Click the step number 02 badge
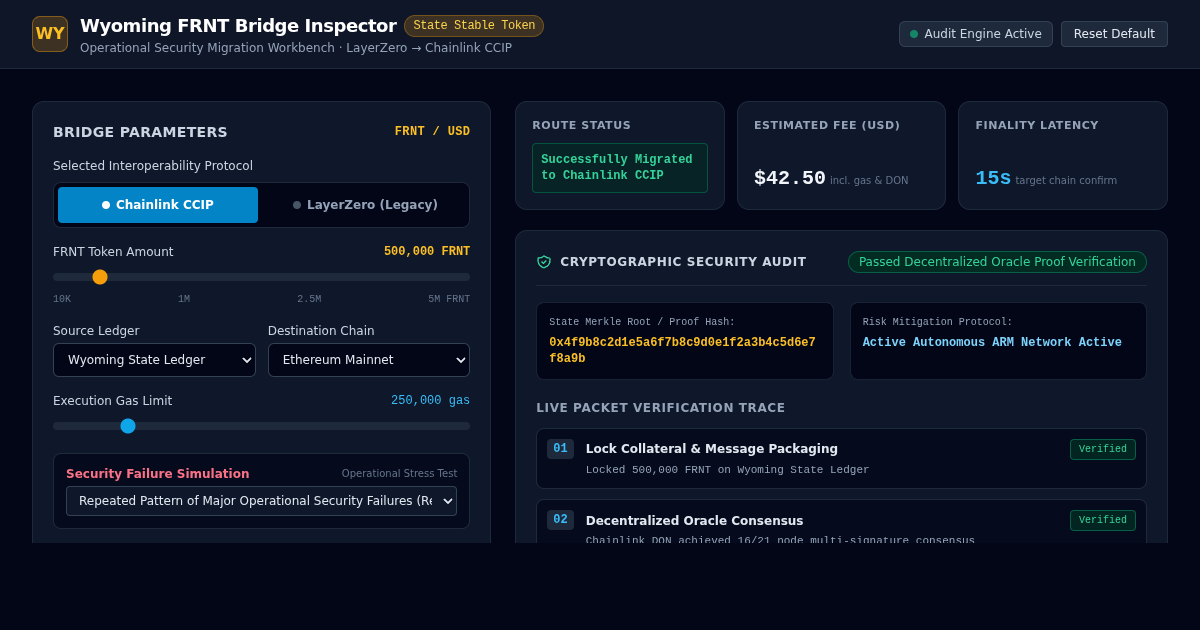 coord(560,520)
